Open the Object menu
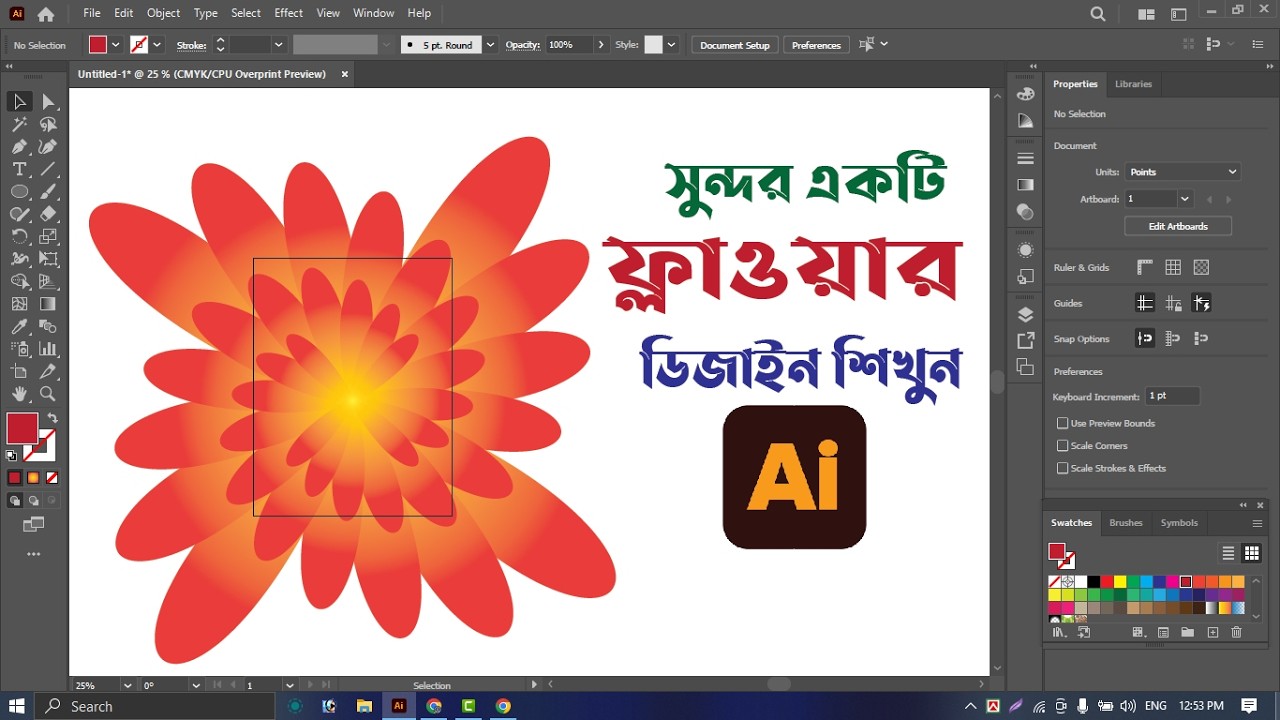 tap(163, 13)
